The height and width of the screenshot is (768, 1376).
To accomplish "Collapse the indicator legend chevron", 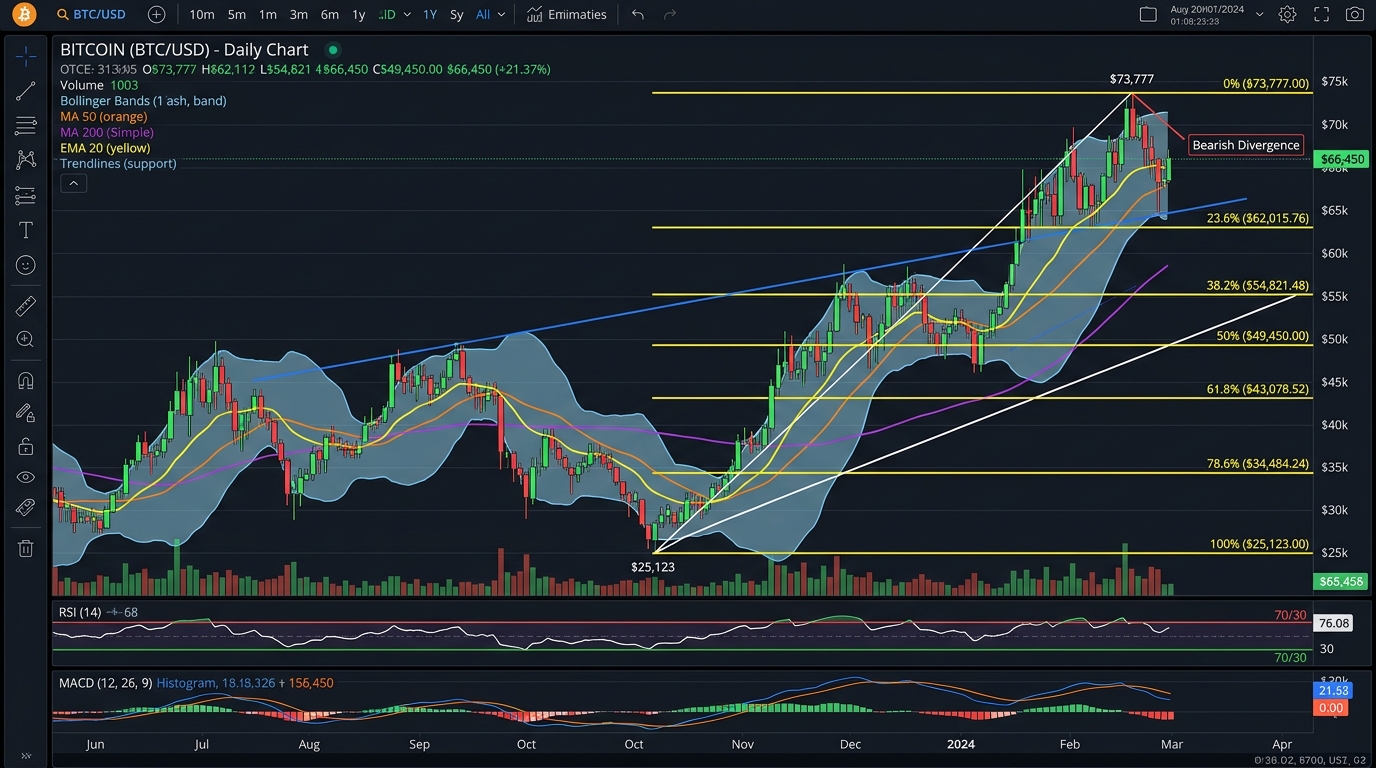I will 73,183.
